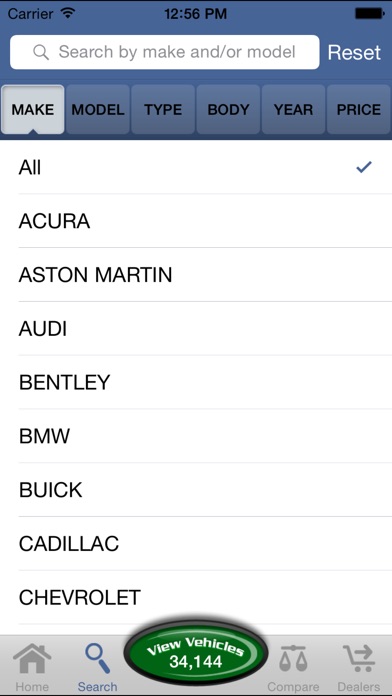The height and width of the screenshot is (696, 392).
Task: Select CHEVROLET in the make list
Action: (x=196, y=597)
